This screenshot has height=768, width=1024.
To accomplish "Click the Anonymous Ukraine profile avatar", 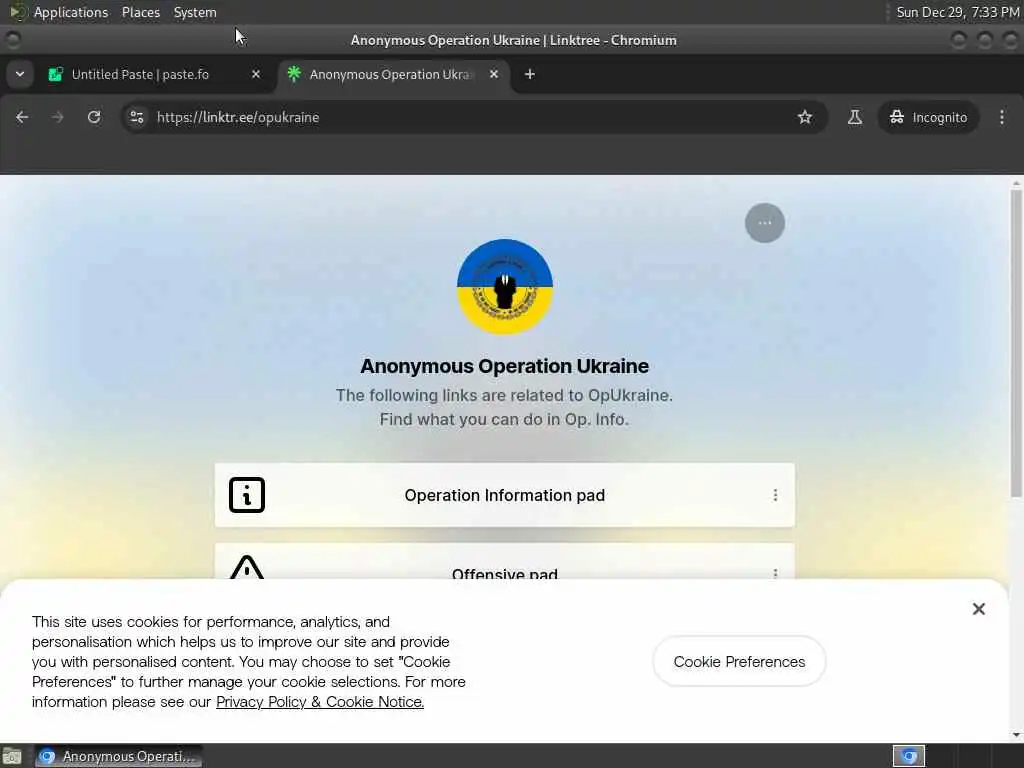I will [x=505, y=287].
